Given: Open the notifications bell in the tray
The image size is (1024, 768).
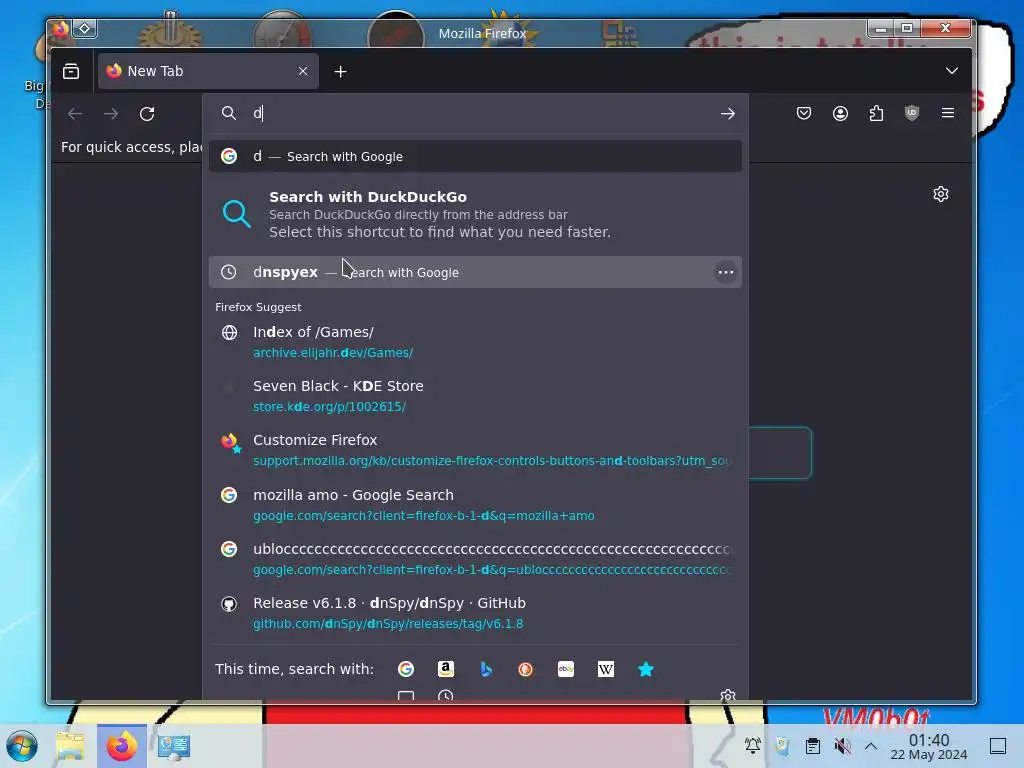Looking at the screenshot, I should click(x=752, y=745).
